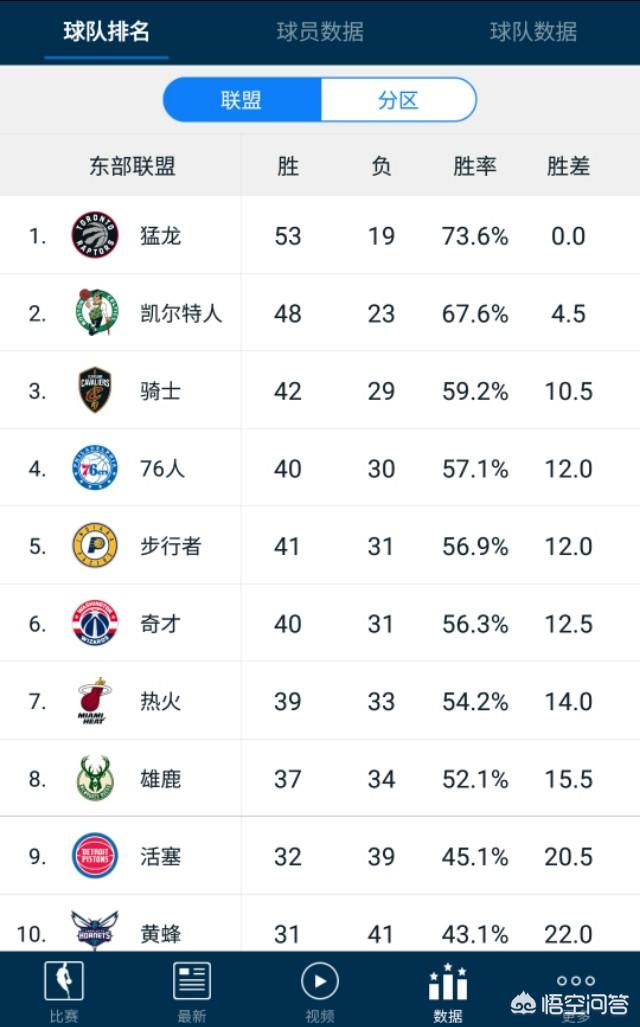640x1027 pixels.
Task: Tap the Milwaukee Bucks logo
Action: tap(95, 778)
